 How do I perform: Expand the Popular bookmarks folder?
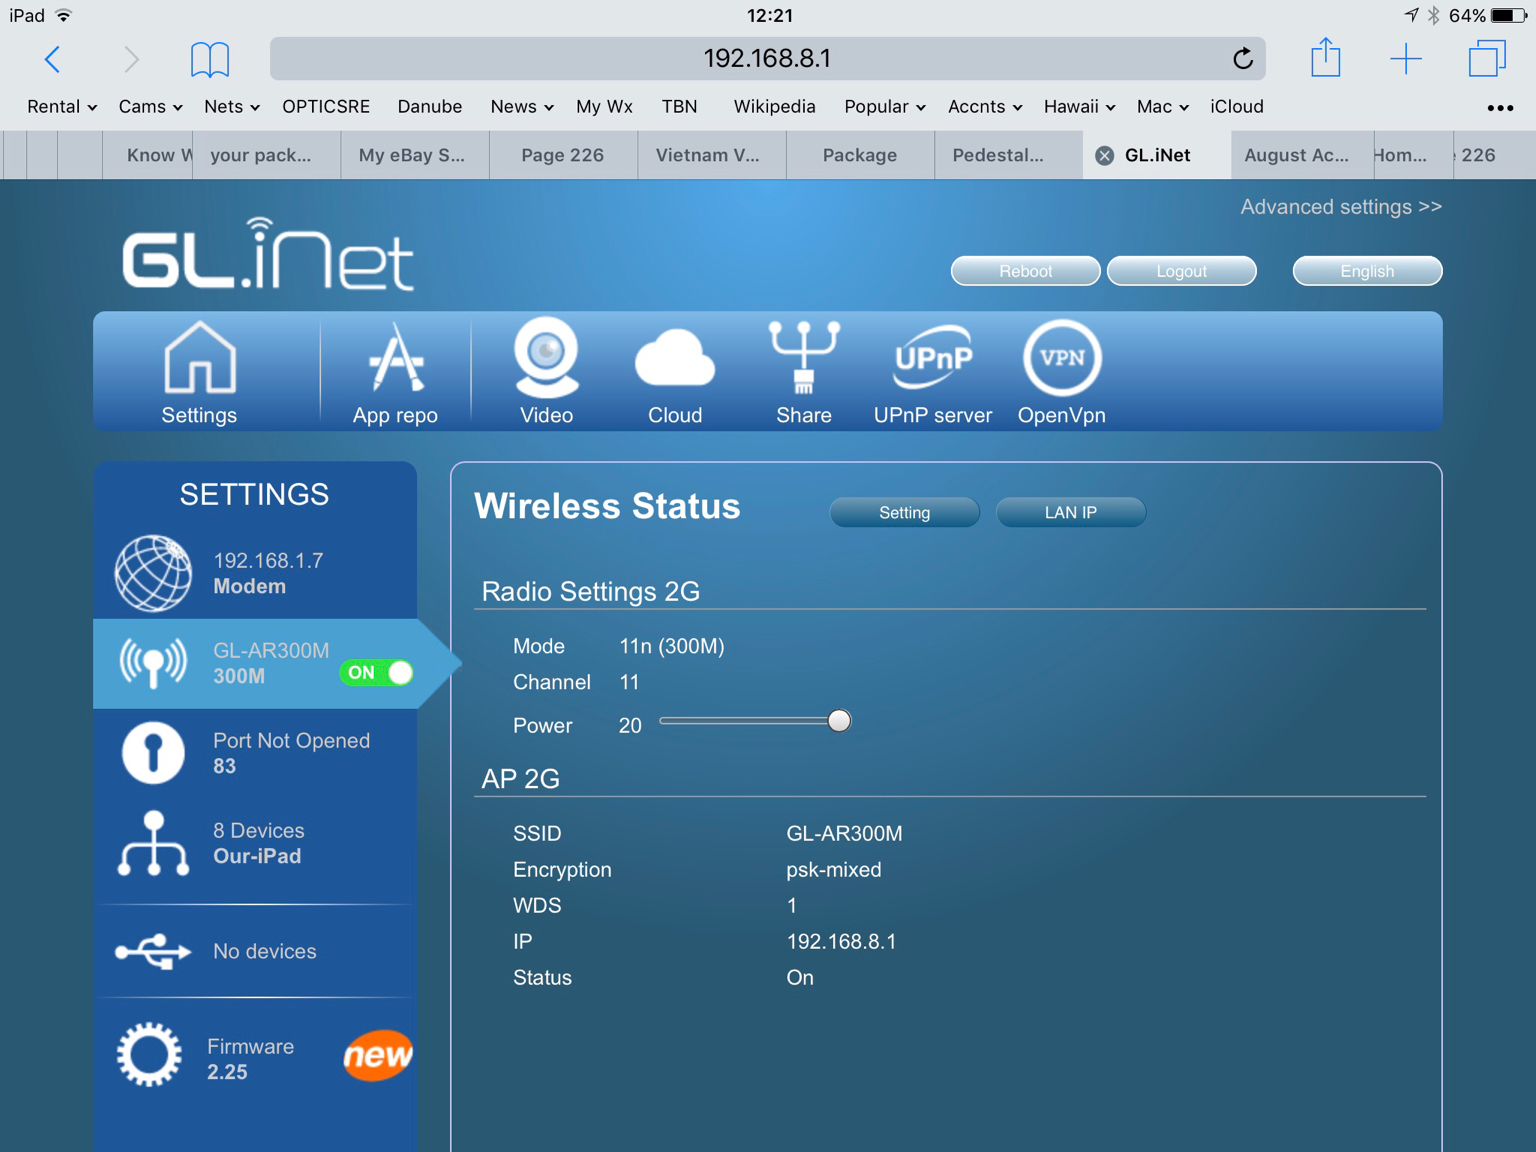tap(885, 107)
